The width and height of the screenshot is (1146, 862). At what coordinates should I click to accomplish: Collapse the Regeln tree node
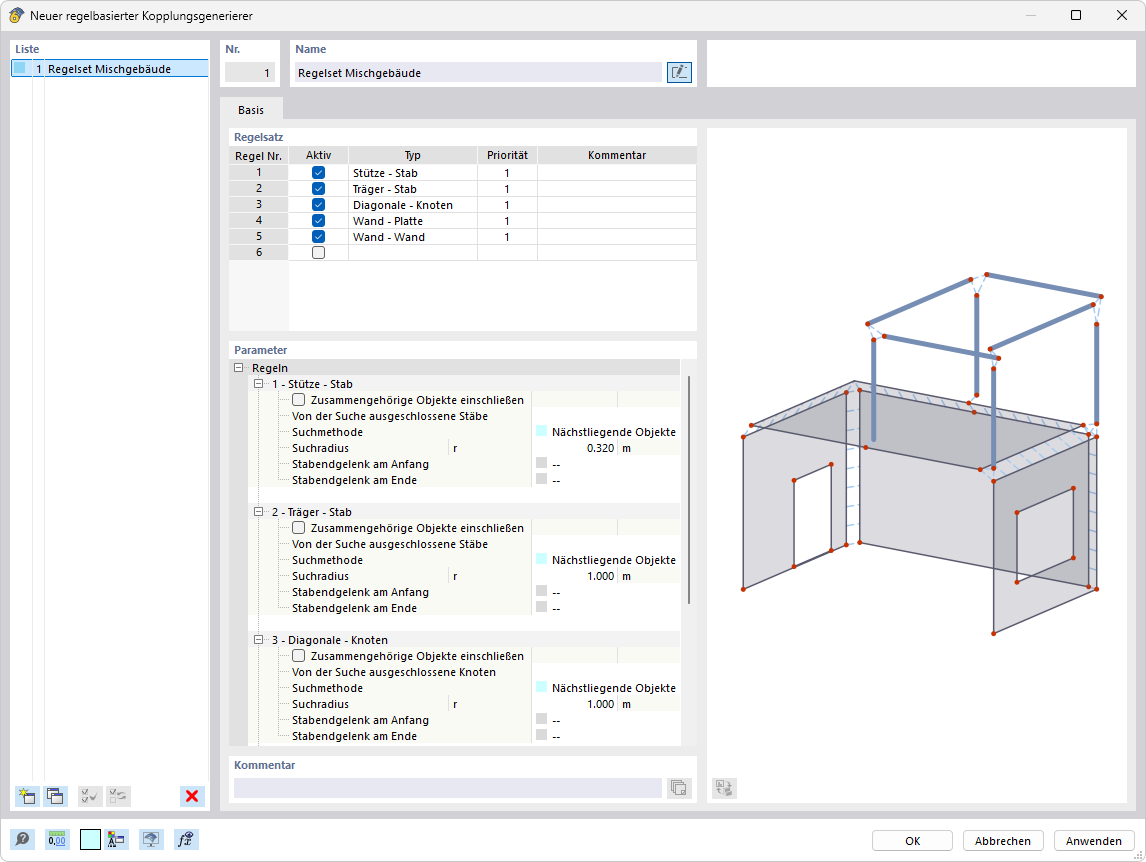[238, 368]
